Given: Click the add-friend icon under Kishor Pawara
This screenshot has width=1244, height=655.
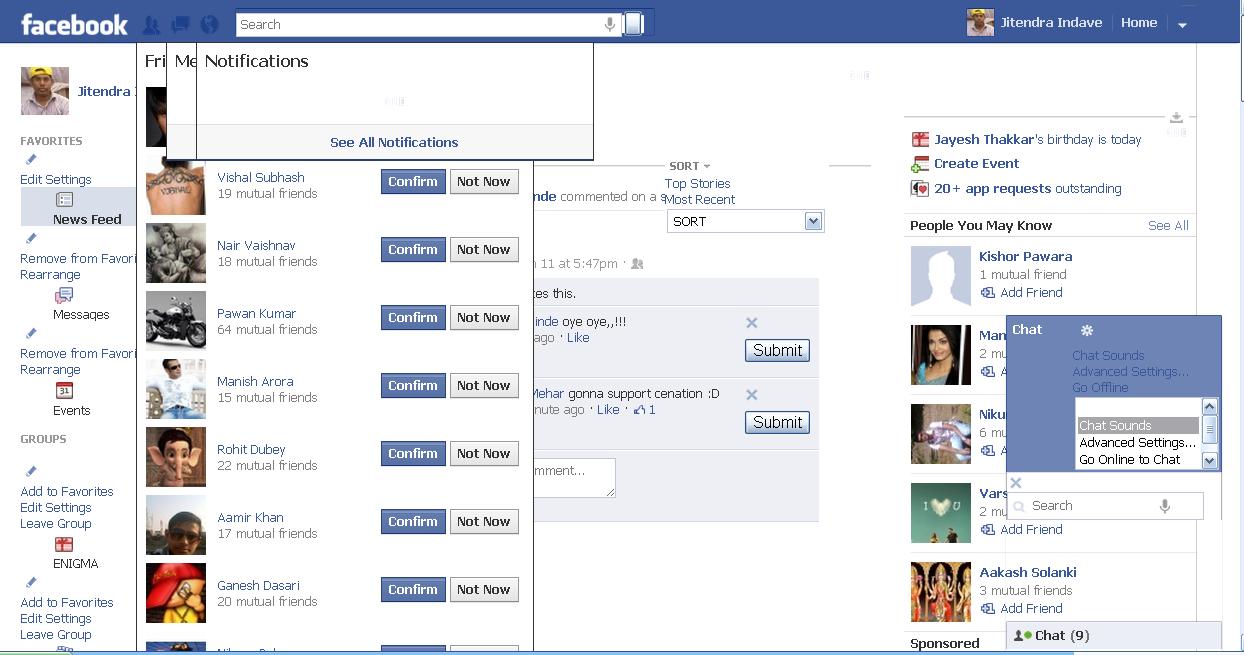Looking at the screenshot, I should tap(988, 293).
